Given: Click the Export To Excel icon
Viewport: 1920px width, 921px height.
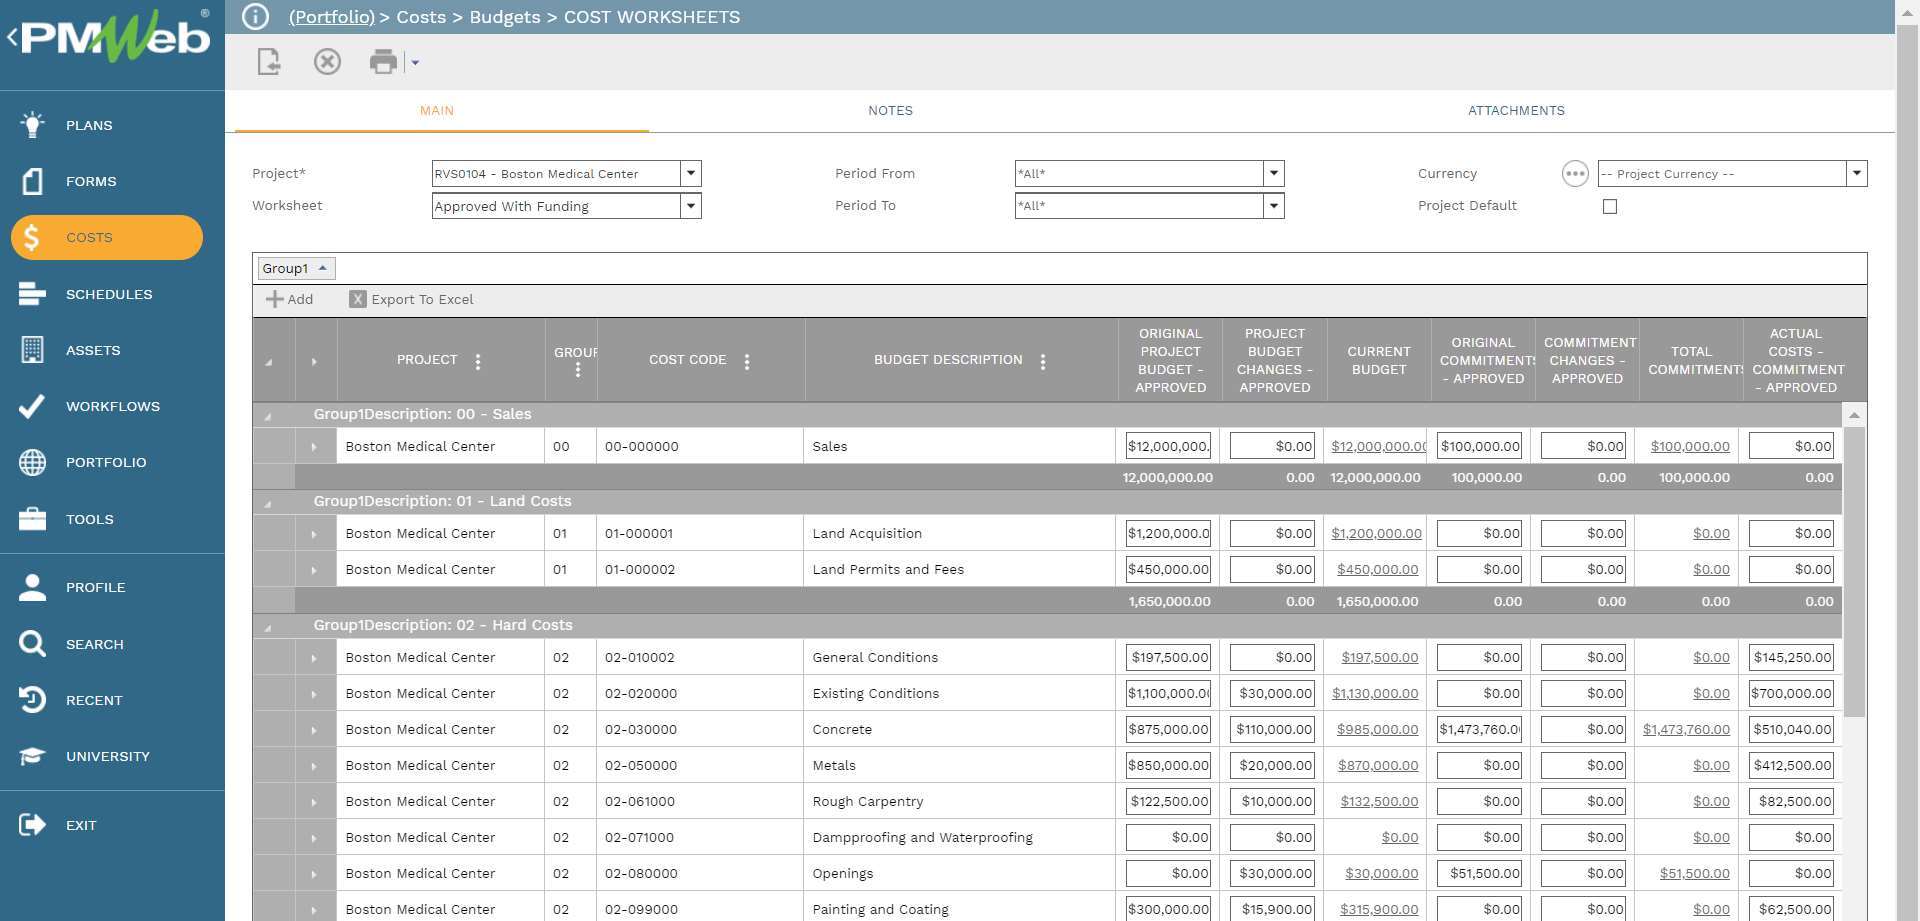Looking at the screenshot, I should pyautogui.click(x=357, y=299).
